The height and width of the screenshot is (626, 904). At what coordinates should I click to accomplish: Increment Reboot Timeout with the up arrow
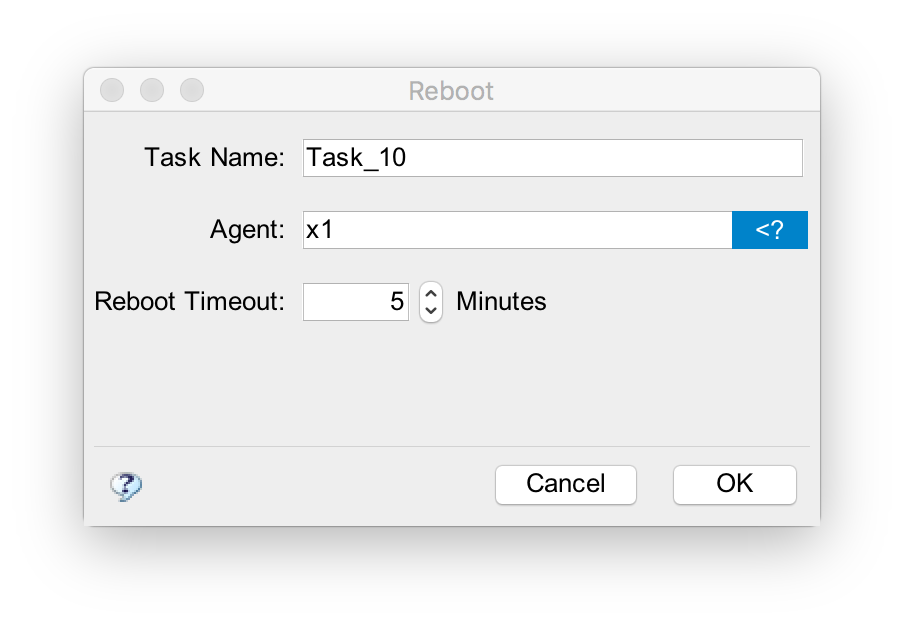tap(430, 294)
